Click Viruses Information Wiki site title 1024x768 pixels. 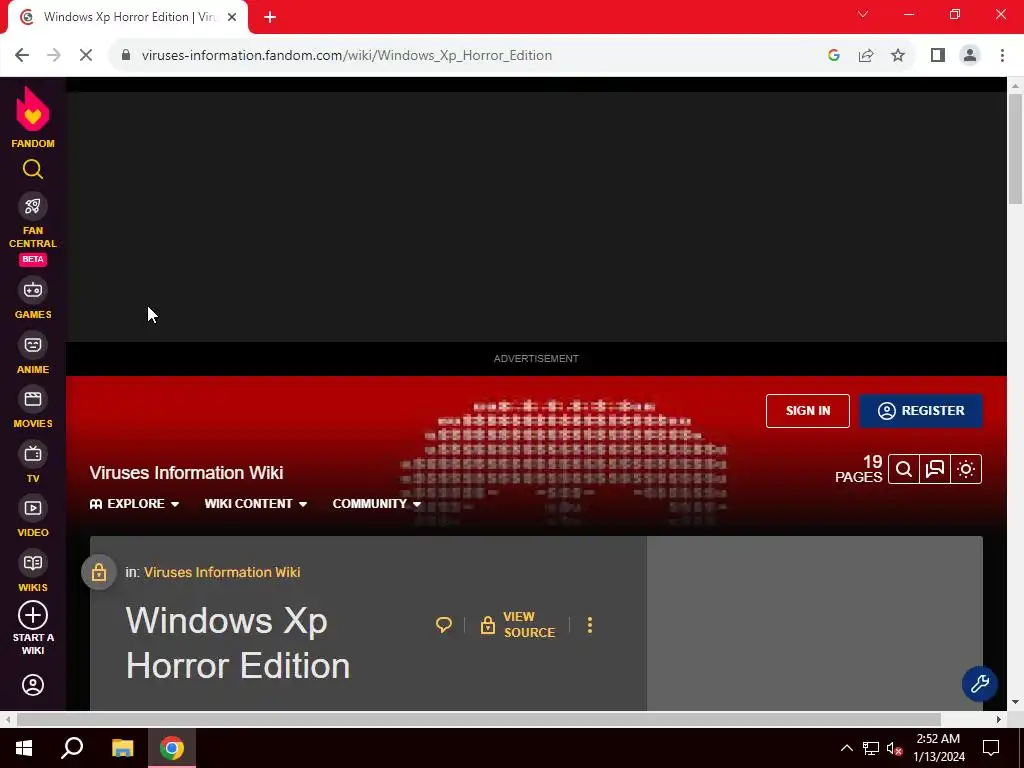(186, 473)
